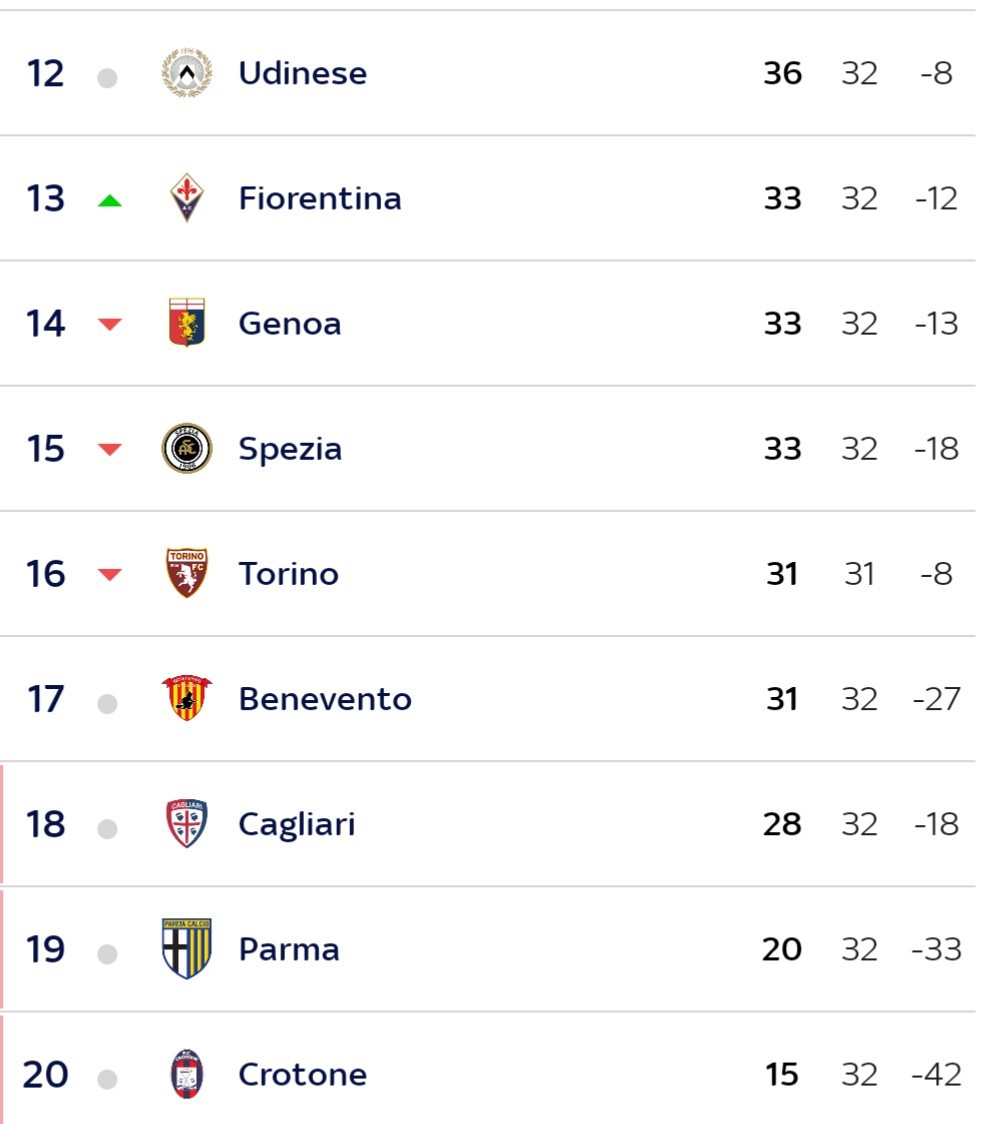Click Fiorentina's green up arrow indicator

pyautogui.click(x=109, y=201)
